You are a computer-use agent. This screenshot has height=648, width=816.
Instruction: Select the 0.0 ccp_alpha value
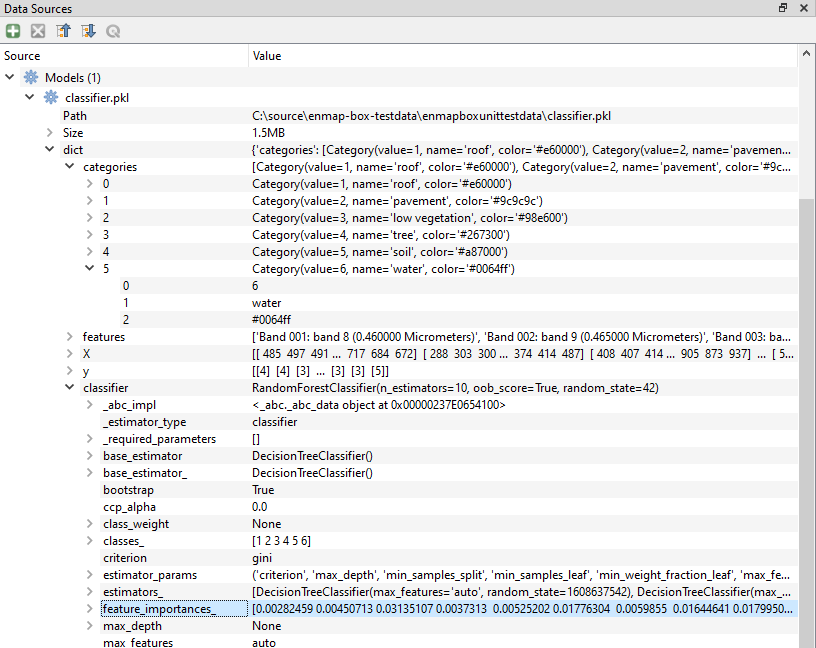point(260,507)
